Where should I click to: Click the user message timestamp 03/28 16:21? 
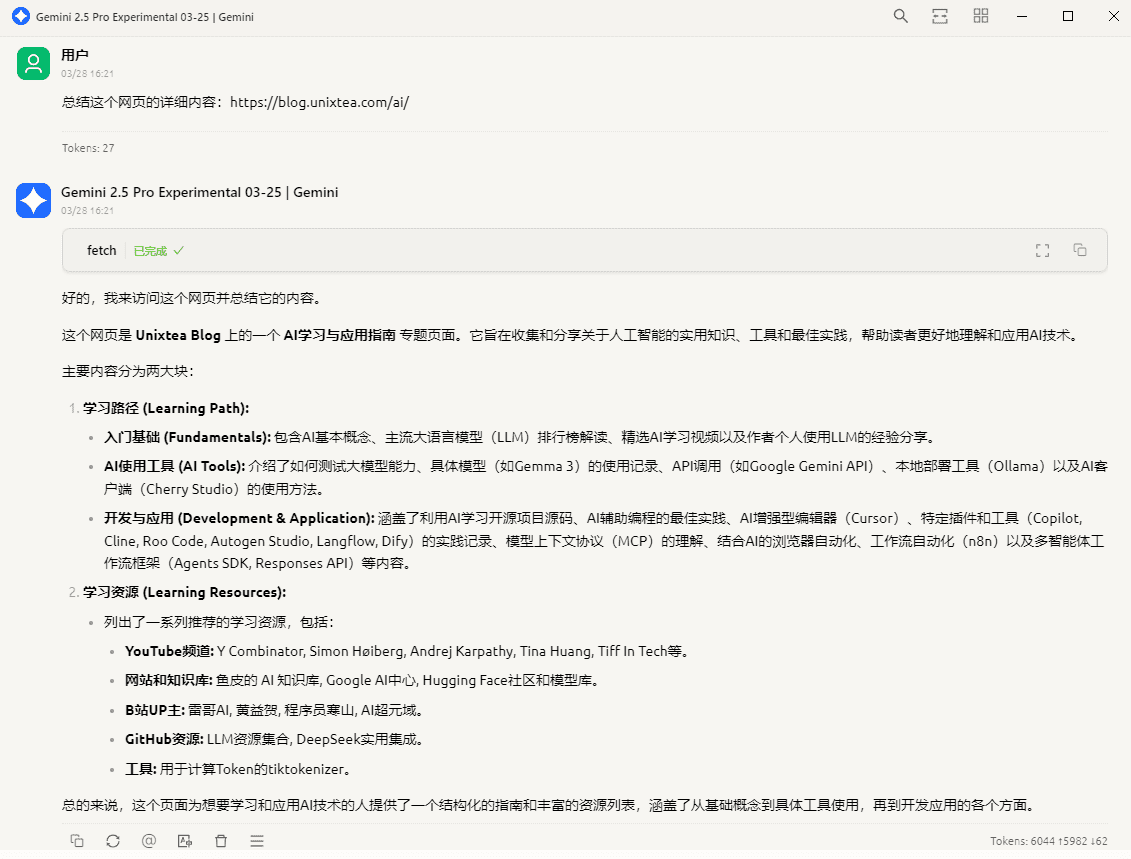pyautogui.click(x=87, y=74)
